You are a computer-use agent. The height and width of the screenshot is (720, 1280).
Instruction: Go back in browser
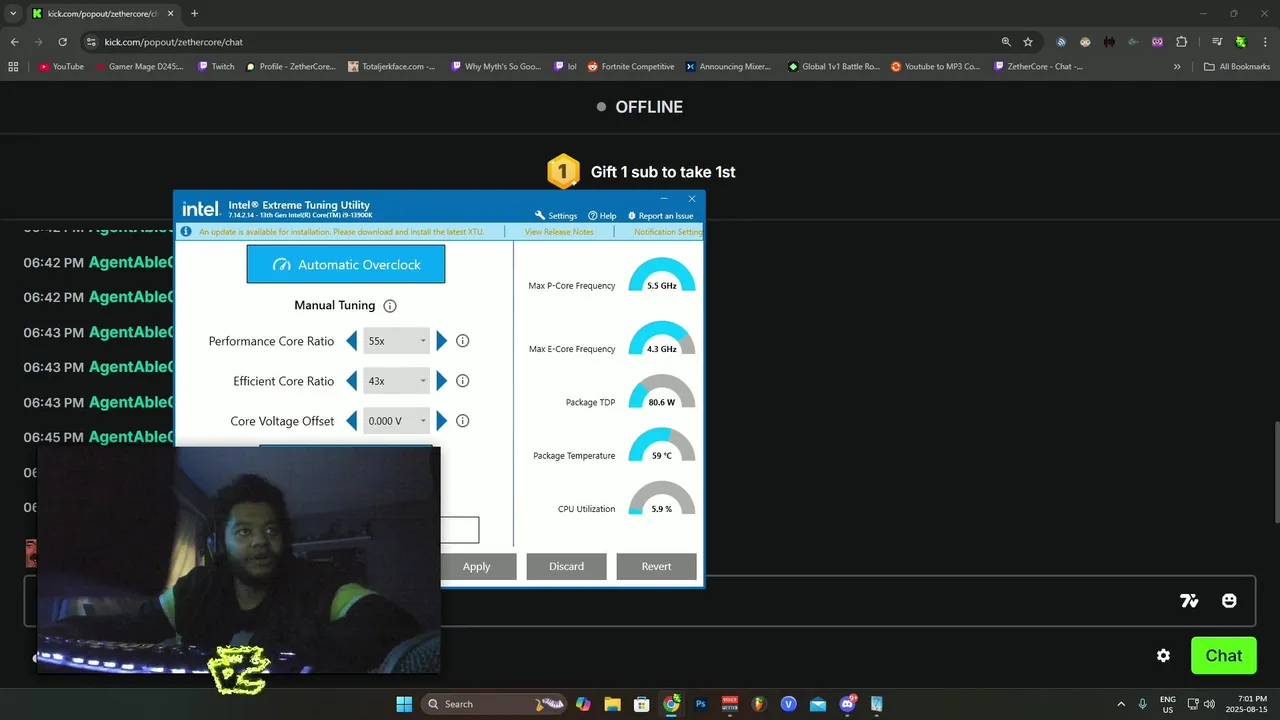point(14,42)
